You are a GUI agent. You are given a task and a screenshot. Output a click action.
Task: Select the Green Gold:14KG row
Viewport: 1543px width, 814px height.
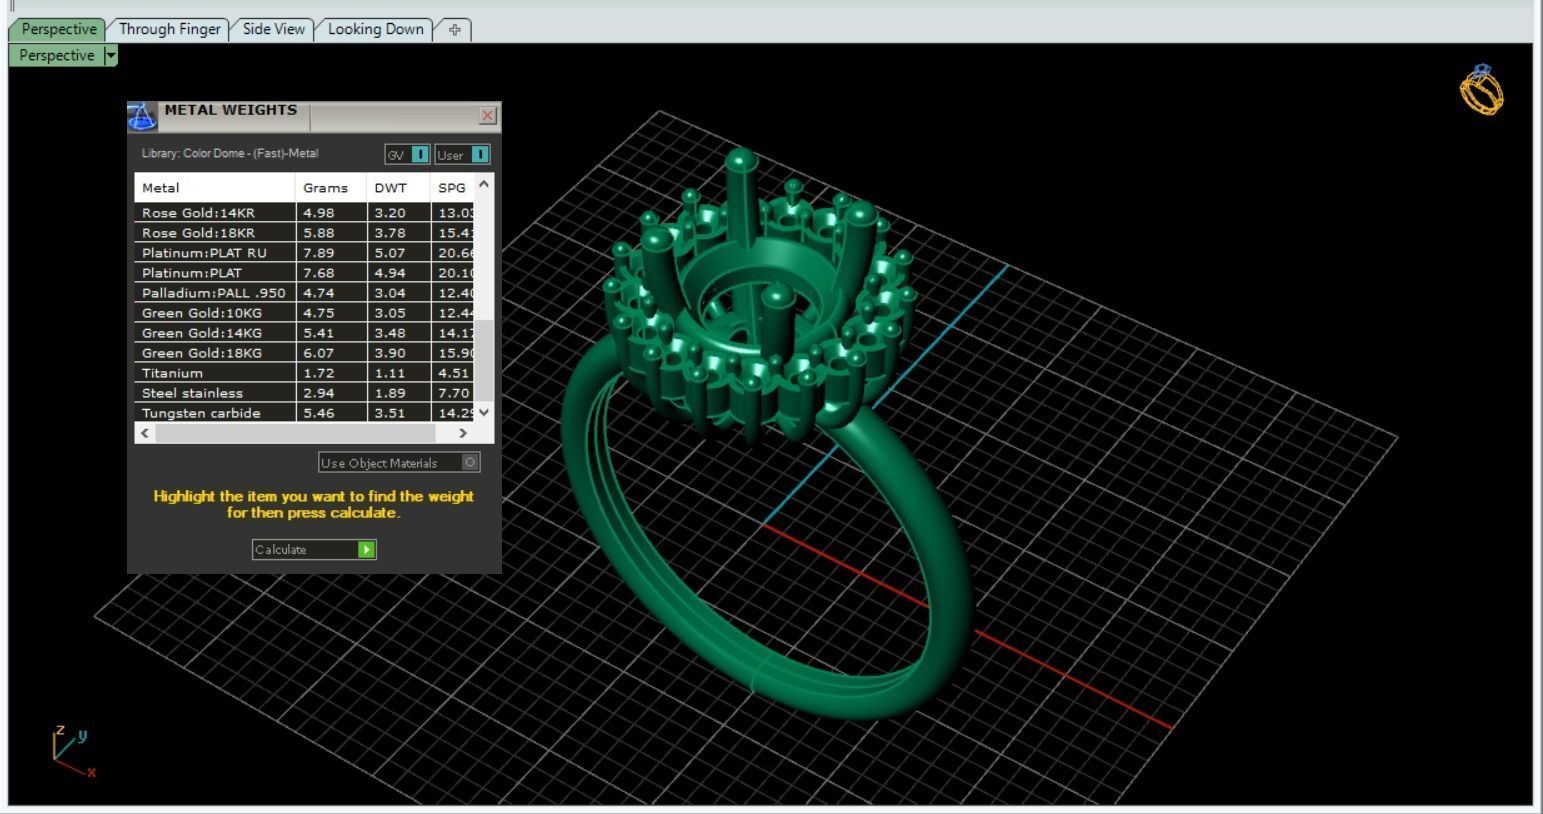click(x=304, y=333)
